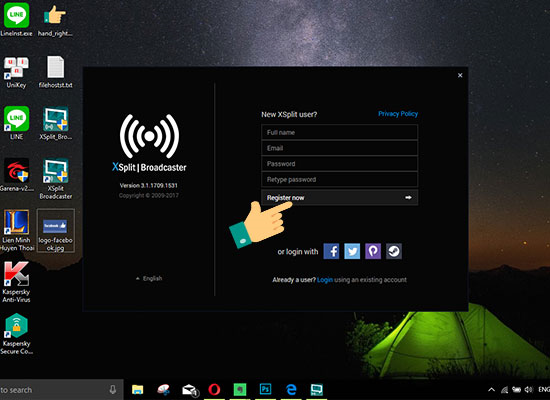Click into the Email field

pos(340,148)
